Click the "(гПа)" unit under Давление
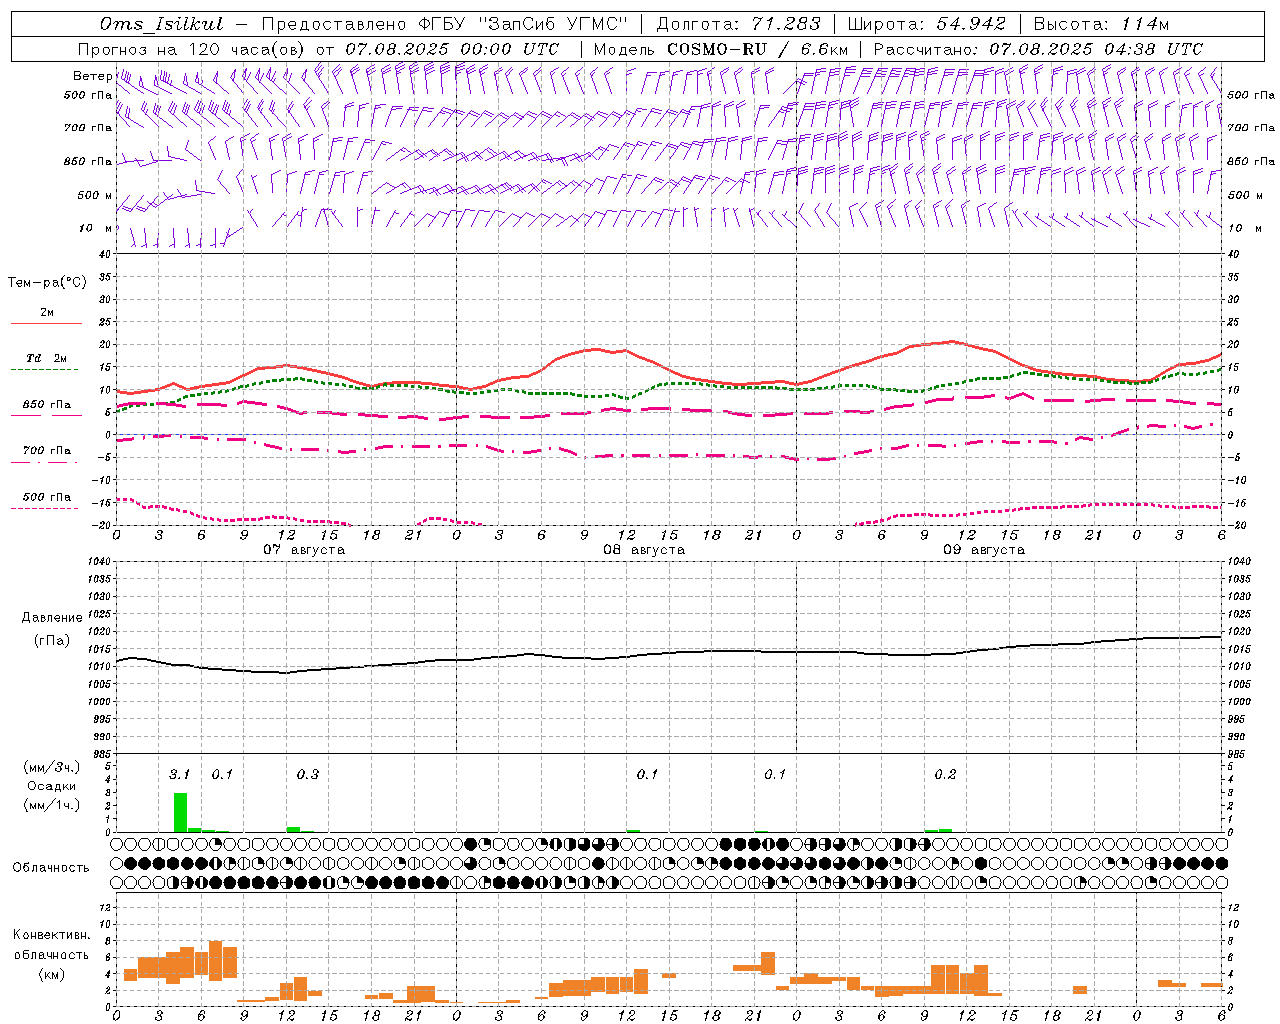 52,640
